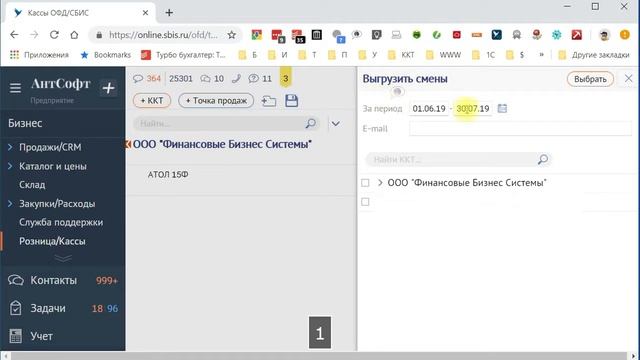Open the Другие закладки bookmarks folder
This screenshot has height=360, width=640.
[x=594, y=55]
